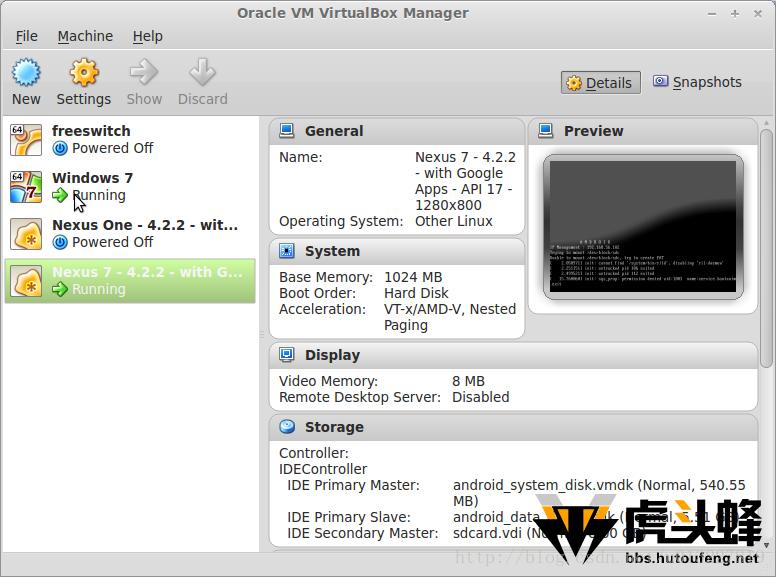Select Nexus 7 - 4.2.2 machine
The width and height of the screenshot is (776, 577).
130,281
